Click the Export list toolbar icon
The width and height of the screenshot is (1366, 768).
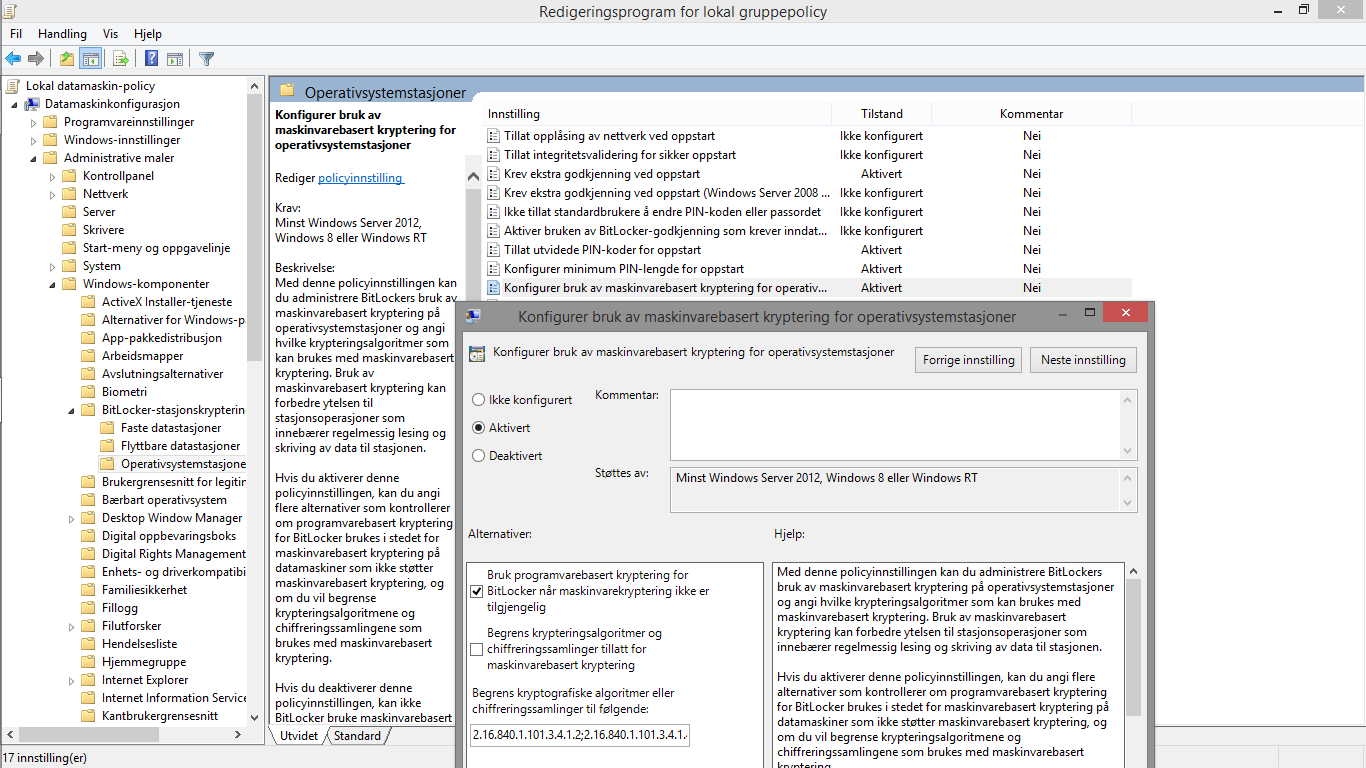point(120,59)
